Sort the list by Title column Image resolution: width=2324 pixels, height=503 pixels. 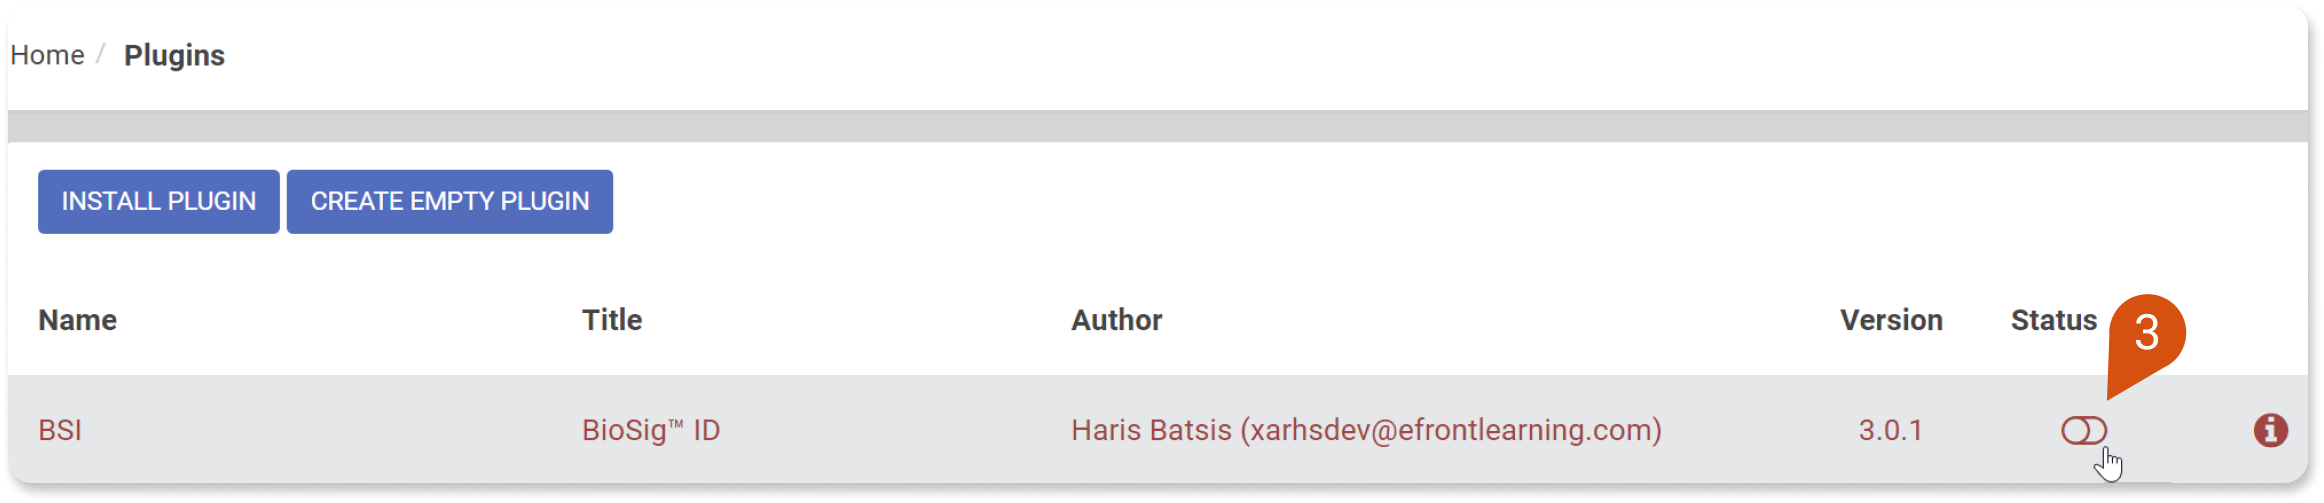pyautogui.click(x=612, y=320)
